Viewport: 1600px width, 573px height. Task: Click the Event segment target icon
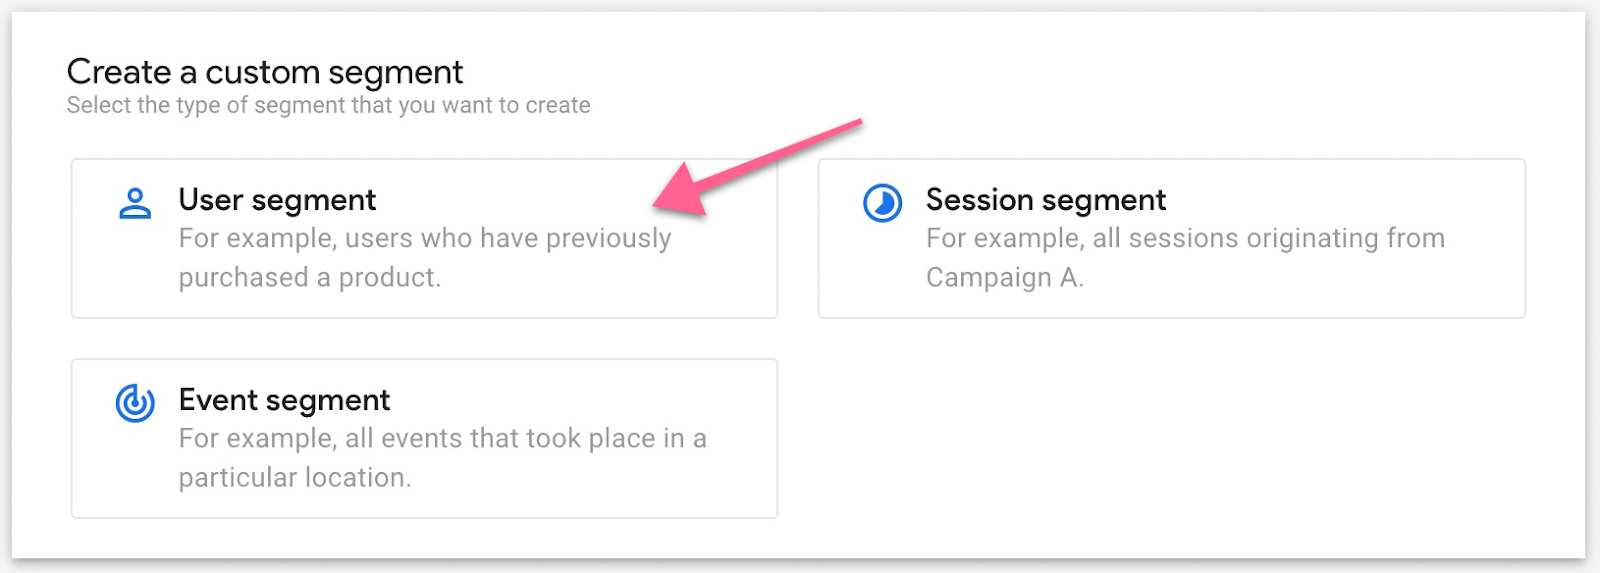pos(135,403)
